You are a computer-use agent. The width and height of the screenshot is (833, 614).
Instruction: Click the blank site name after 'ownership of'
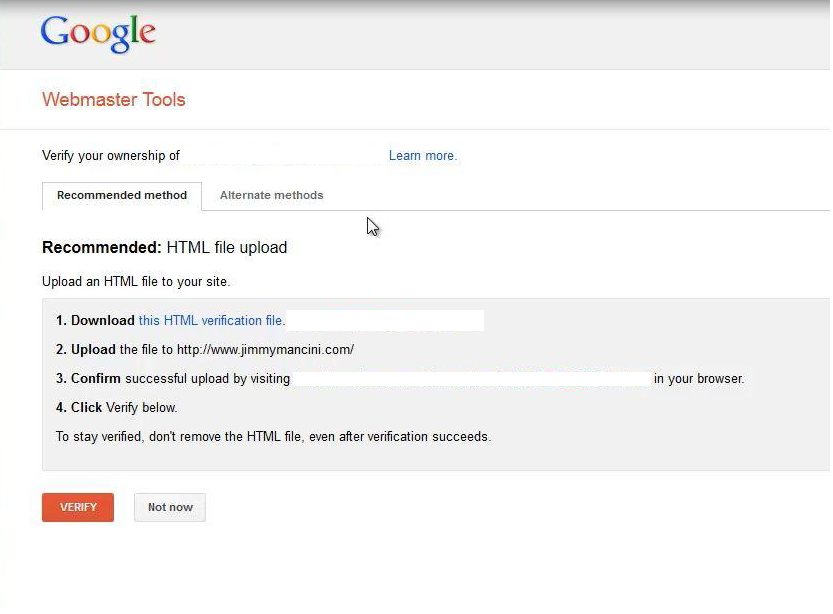[284, 156]
